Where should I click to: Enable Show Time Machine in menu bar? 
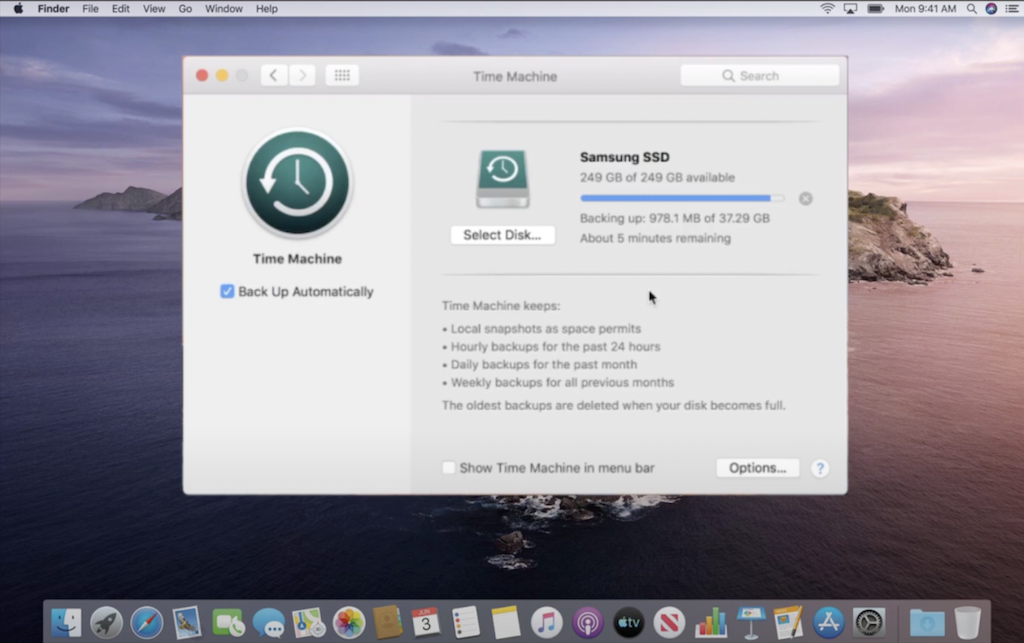click(448, 467)
